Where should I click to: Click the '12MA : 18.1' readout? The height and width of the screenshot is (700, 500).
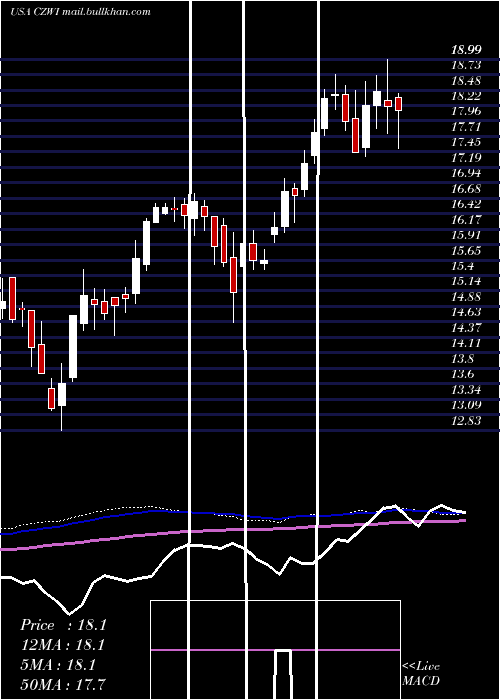pyautogui.click(x=63, y=645)
